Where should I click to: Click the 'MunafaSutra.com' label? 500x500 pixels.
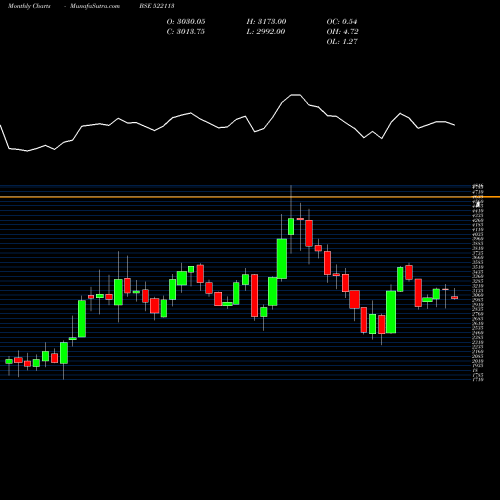95,6
